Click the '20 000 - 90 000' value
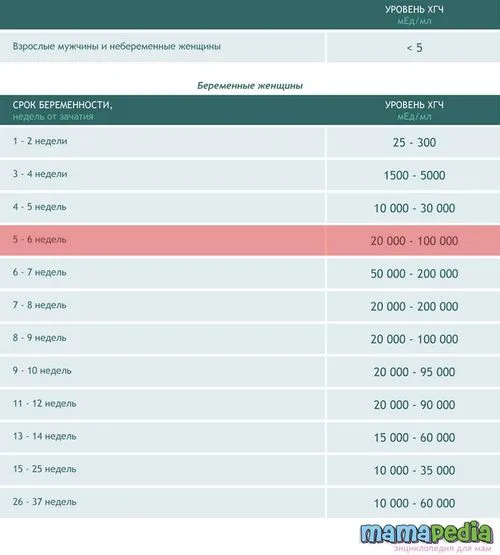 tap(414, 405)
